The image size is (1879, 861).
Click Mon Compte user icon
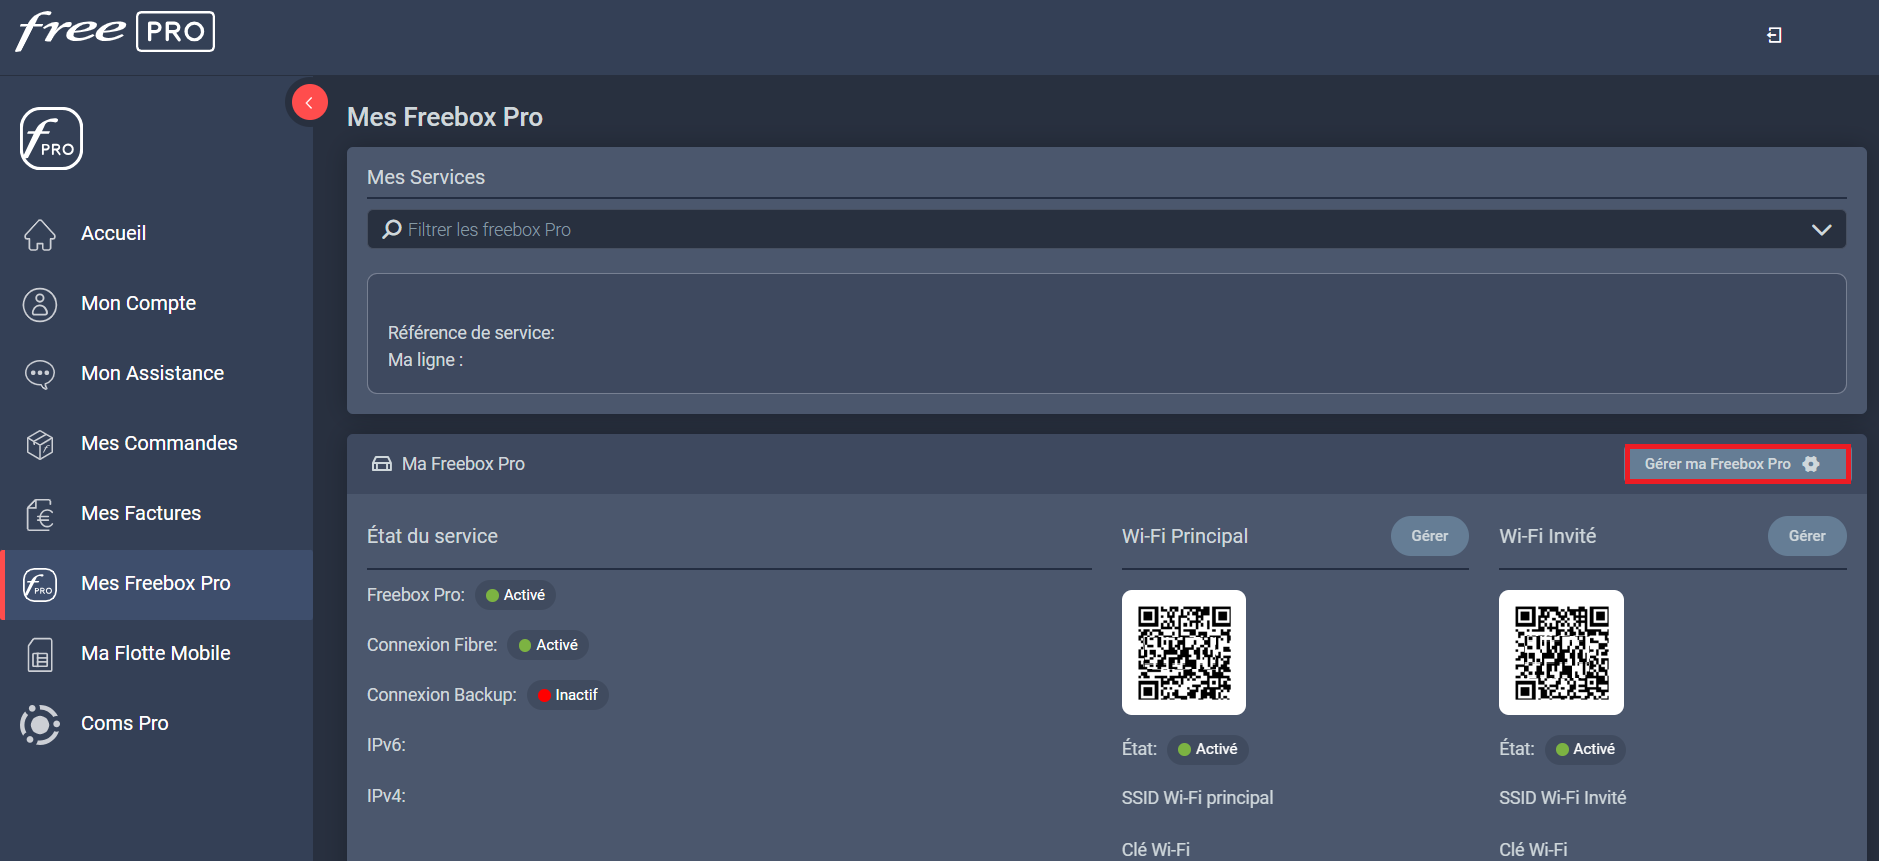pos(40,304)
